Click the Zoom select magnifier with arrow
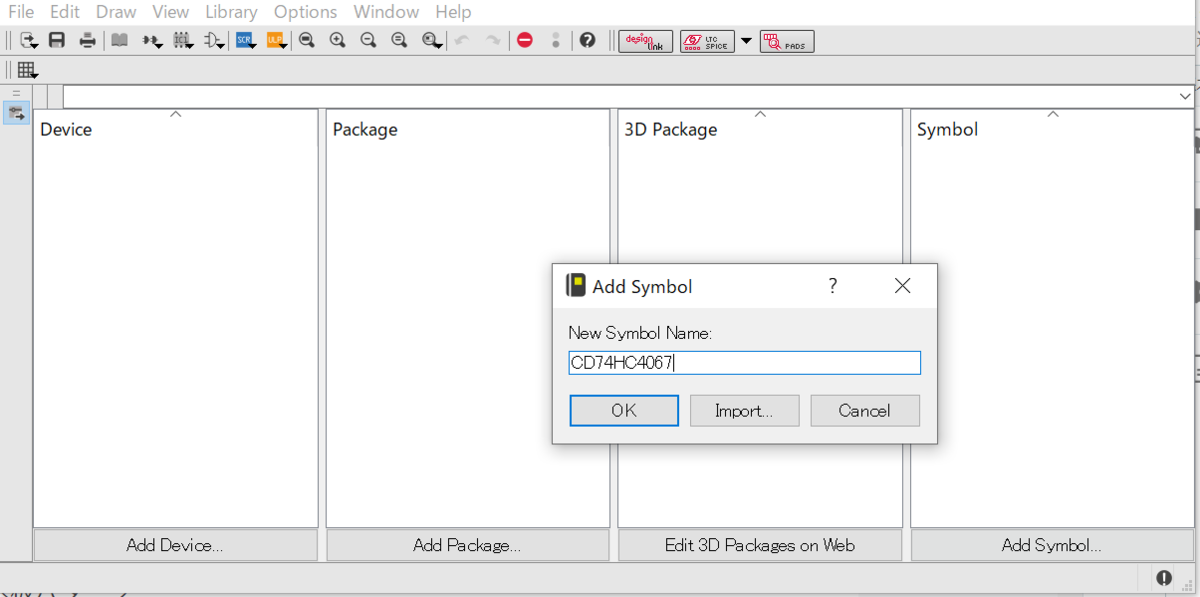Viewport: 1200px width, 597px height. 431,41
